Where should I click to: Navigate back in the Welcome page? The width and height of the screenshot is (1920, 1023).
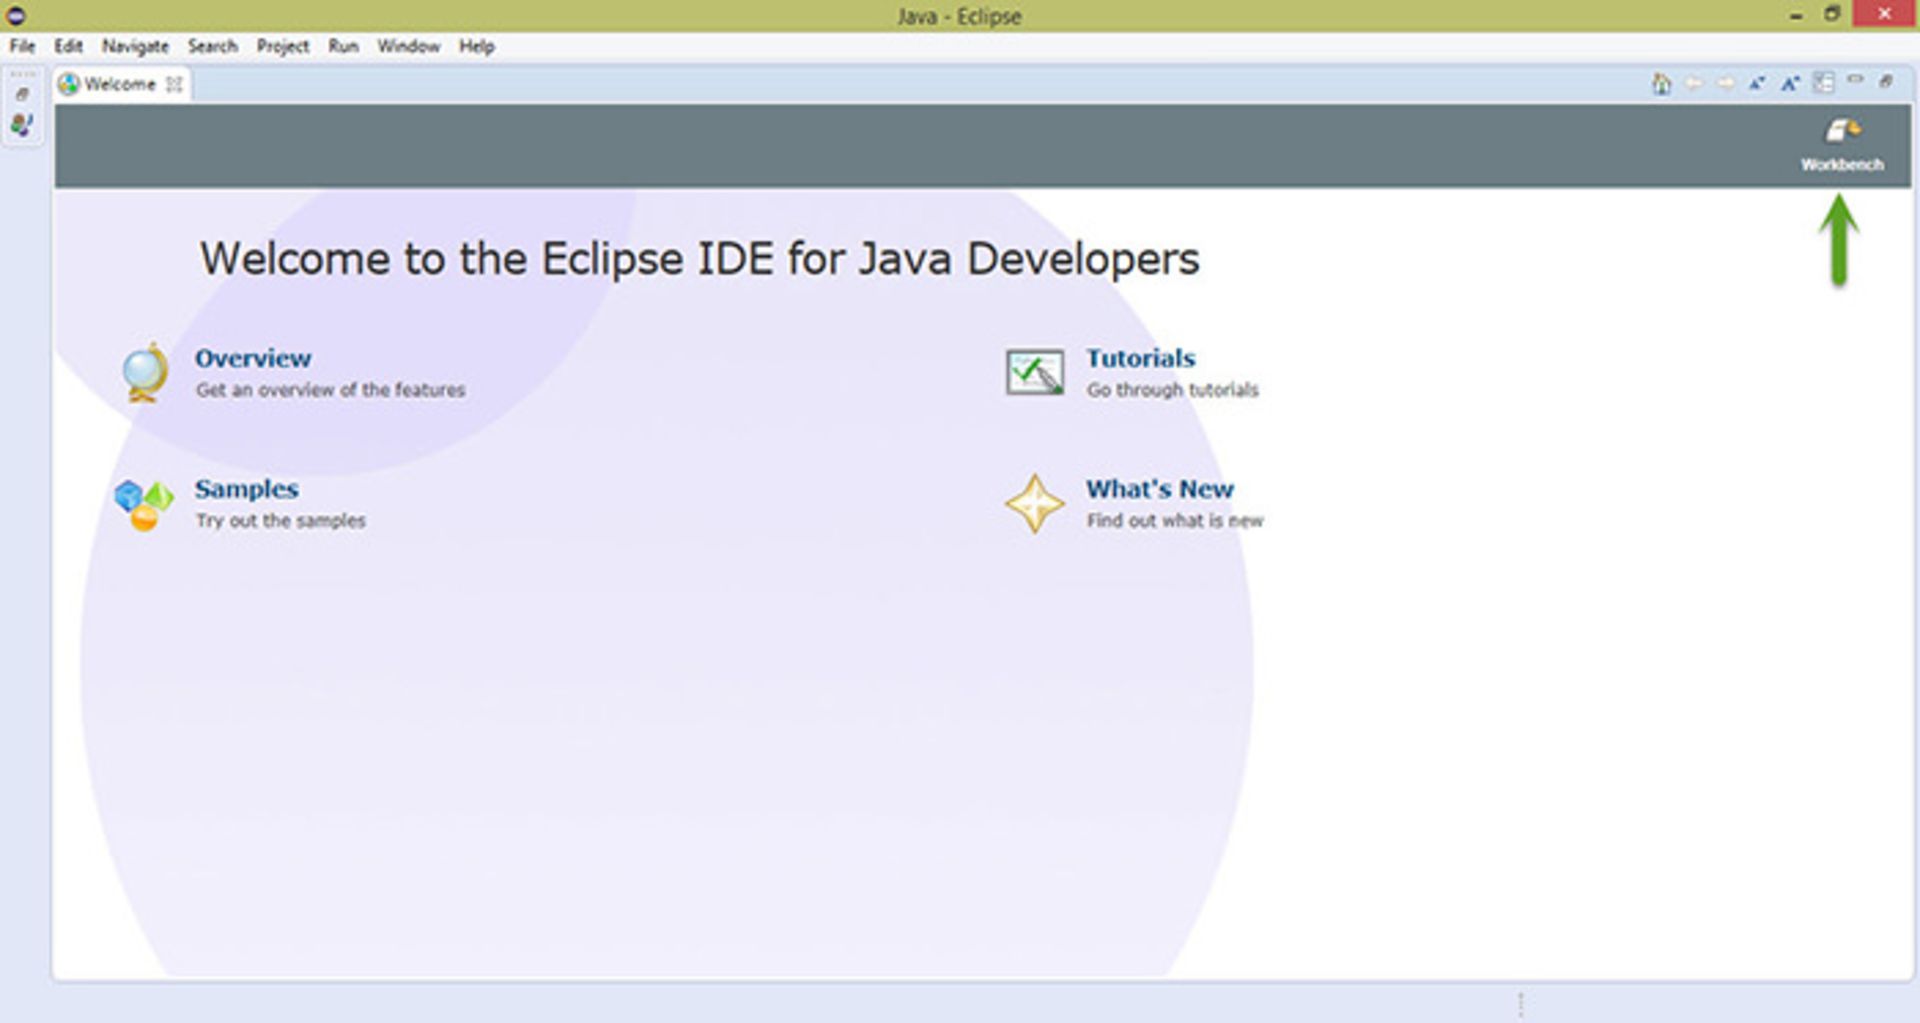1694,83
